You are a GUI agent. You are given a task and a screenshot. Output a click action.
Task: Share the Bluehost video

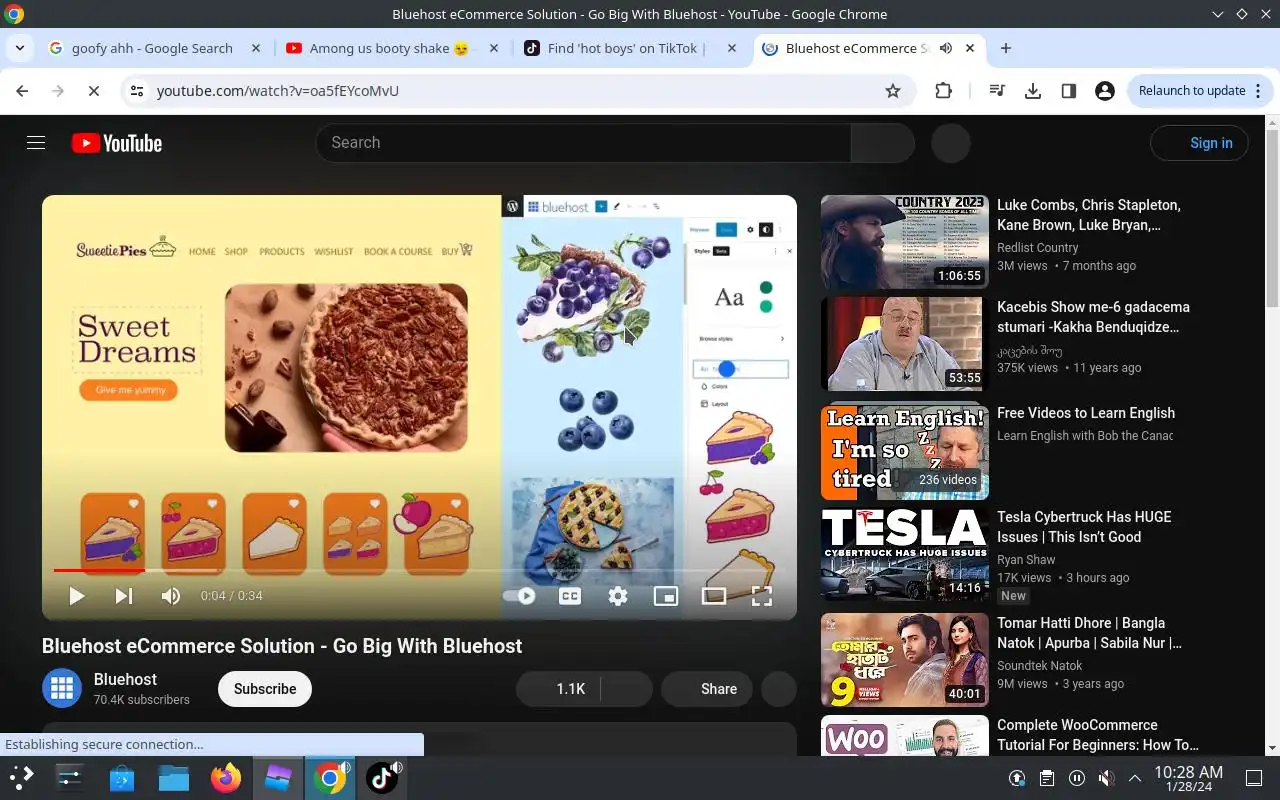coord(707,689)
